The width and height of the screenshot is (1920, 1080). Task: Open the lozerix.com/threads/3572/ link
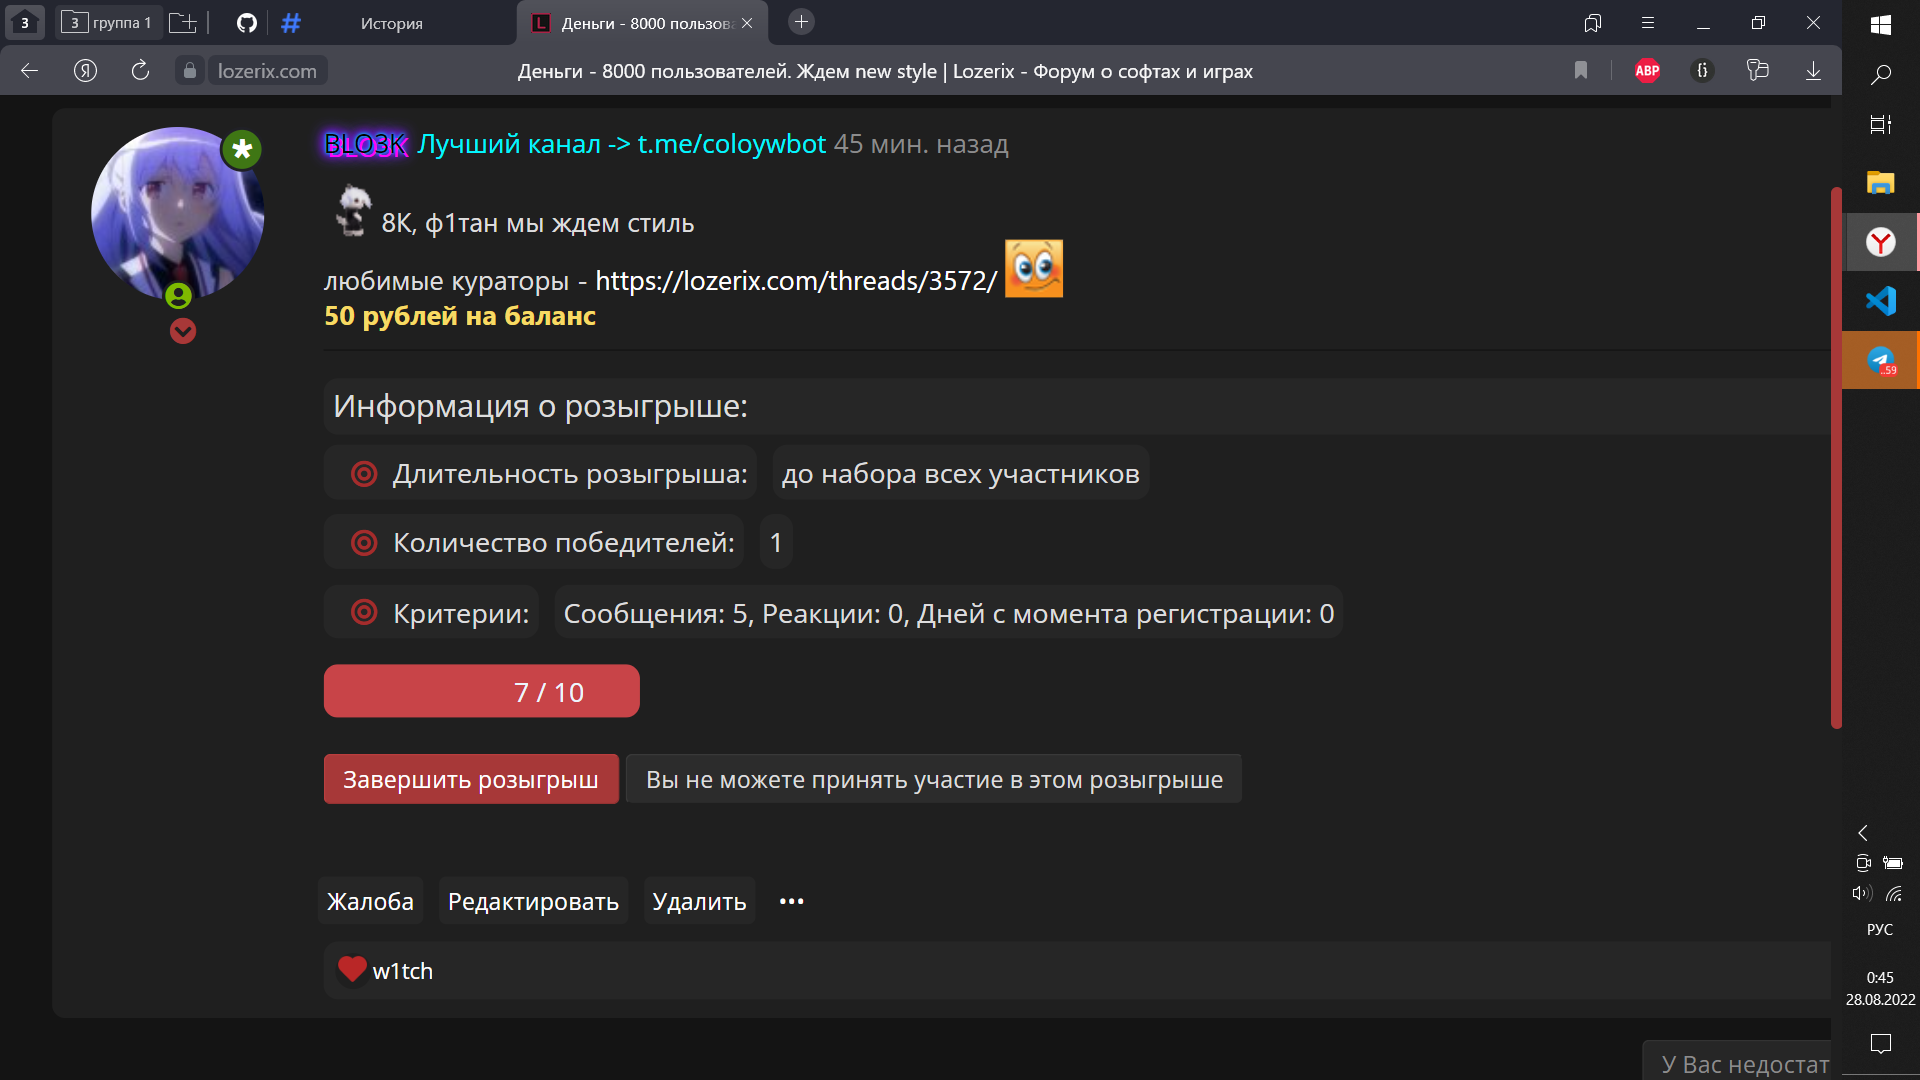click(796, 281)
